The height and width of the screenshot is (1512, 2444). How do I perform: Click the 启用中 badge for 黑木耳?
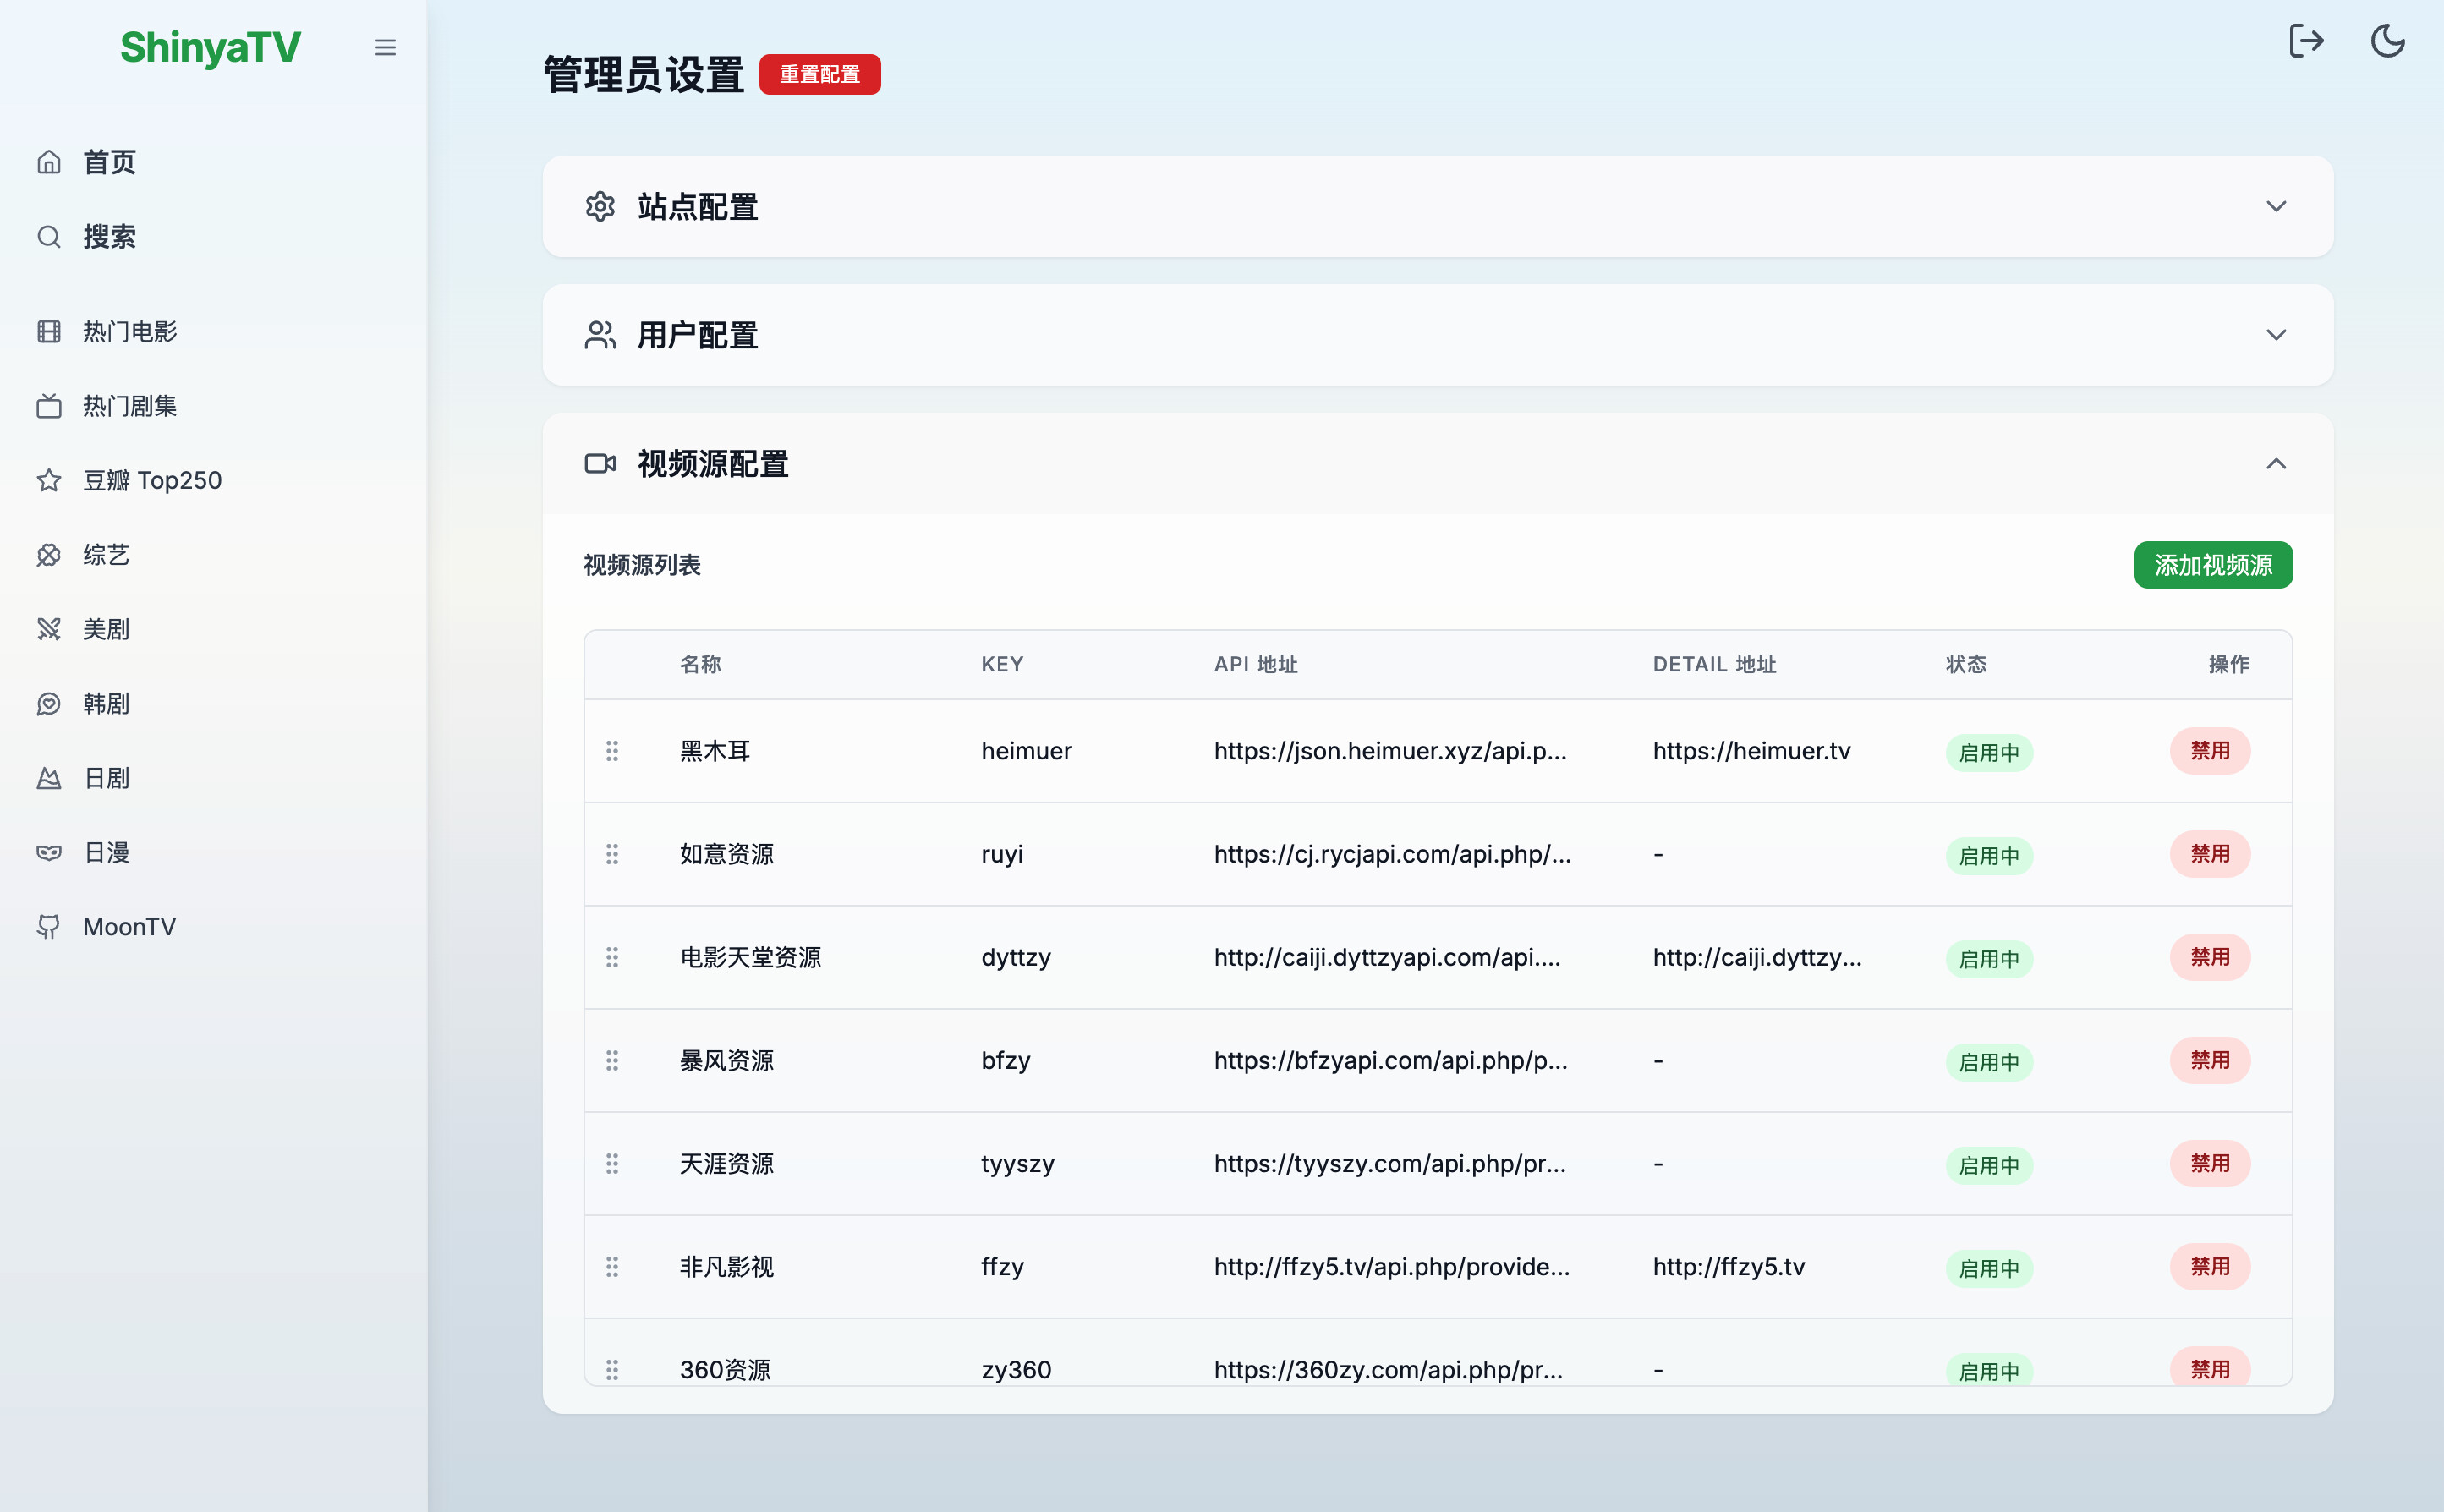(1989, 753)
